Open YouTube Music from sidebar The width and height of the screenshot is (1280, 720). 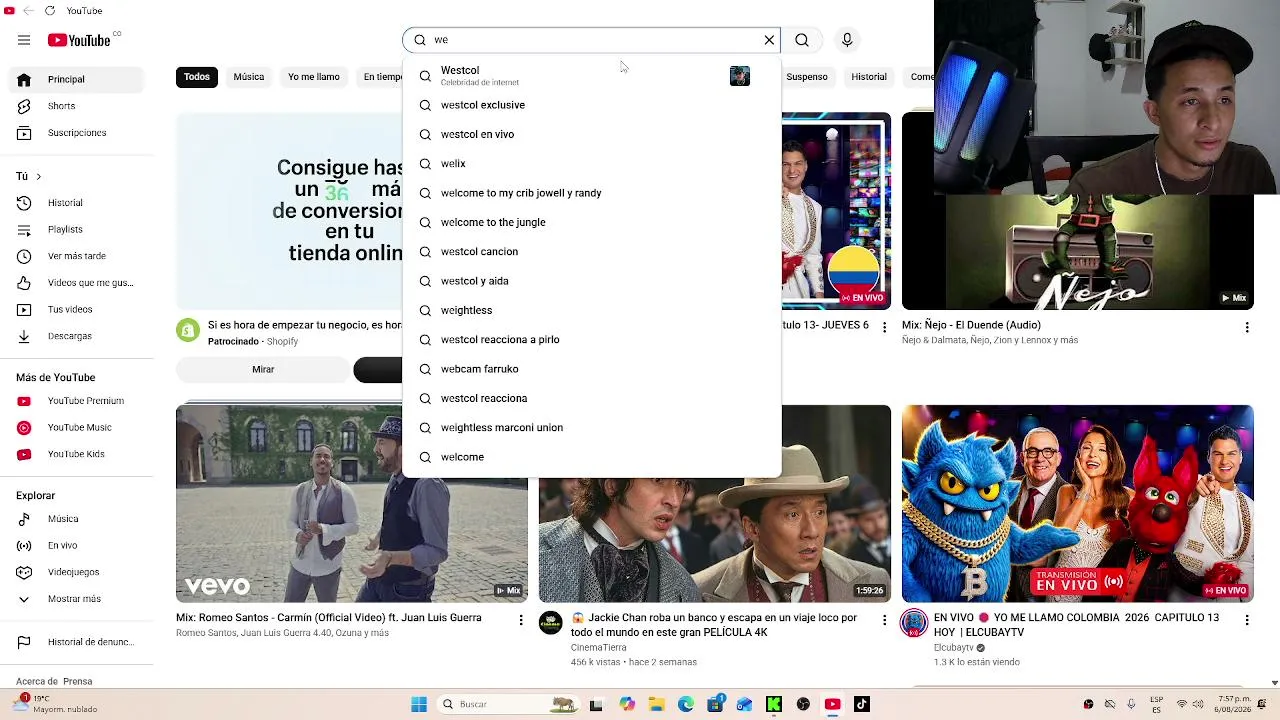pos(77,428)
